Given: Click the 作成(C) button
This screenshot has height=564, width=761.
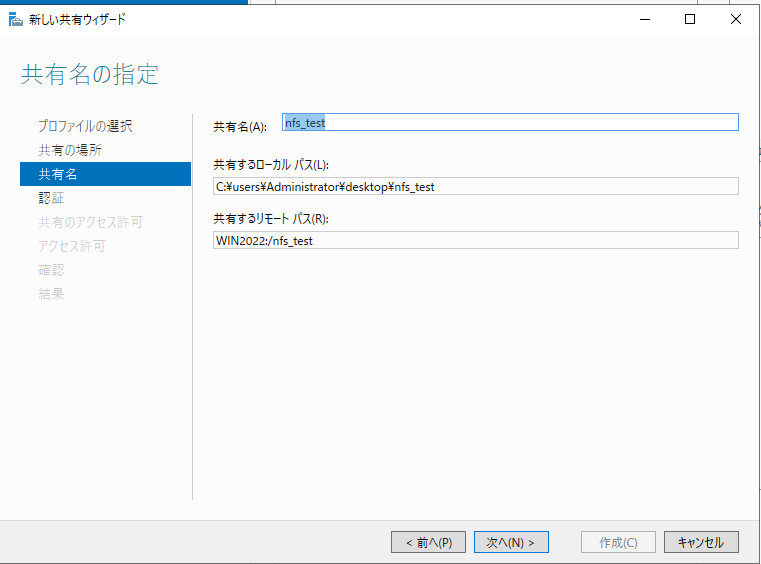Looking at the screenshot, I should pos(618,542).
